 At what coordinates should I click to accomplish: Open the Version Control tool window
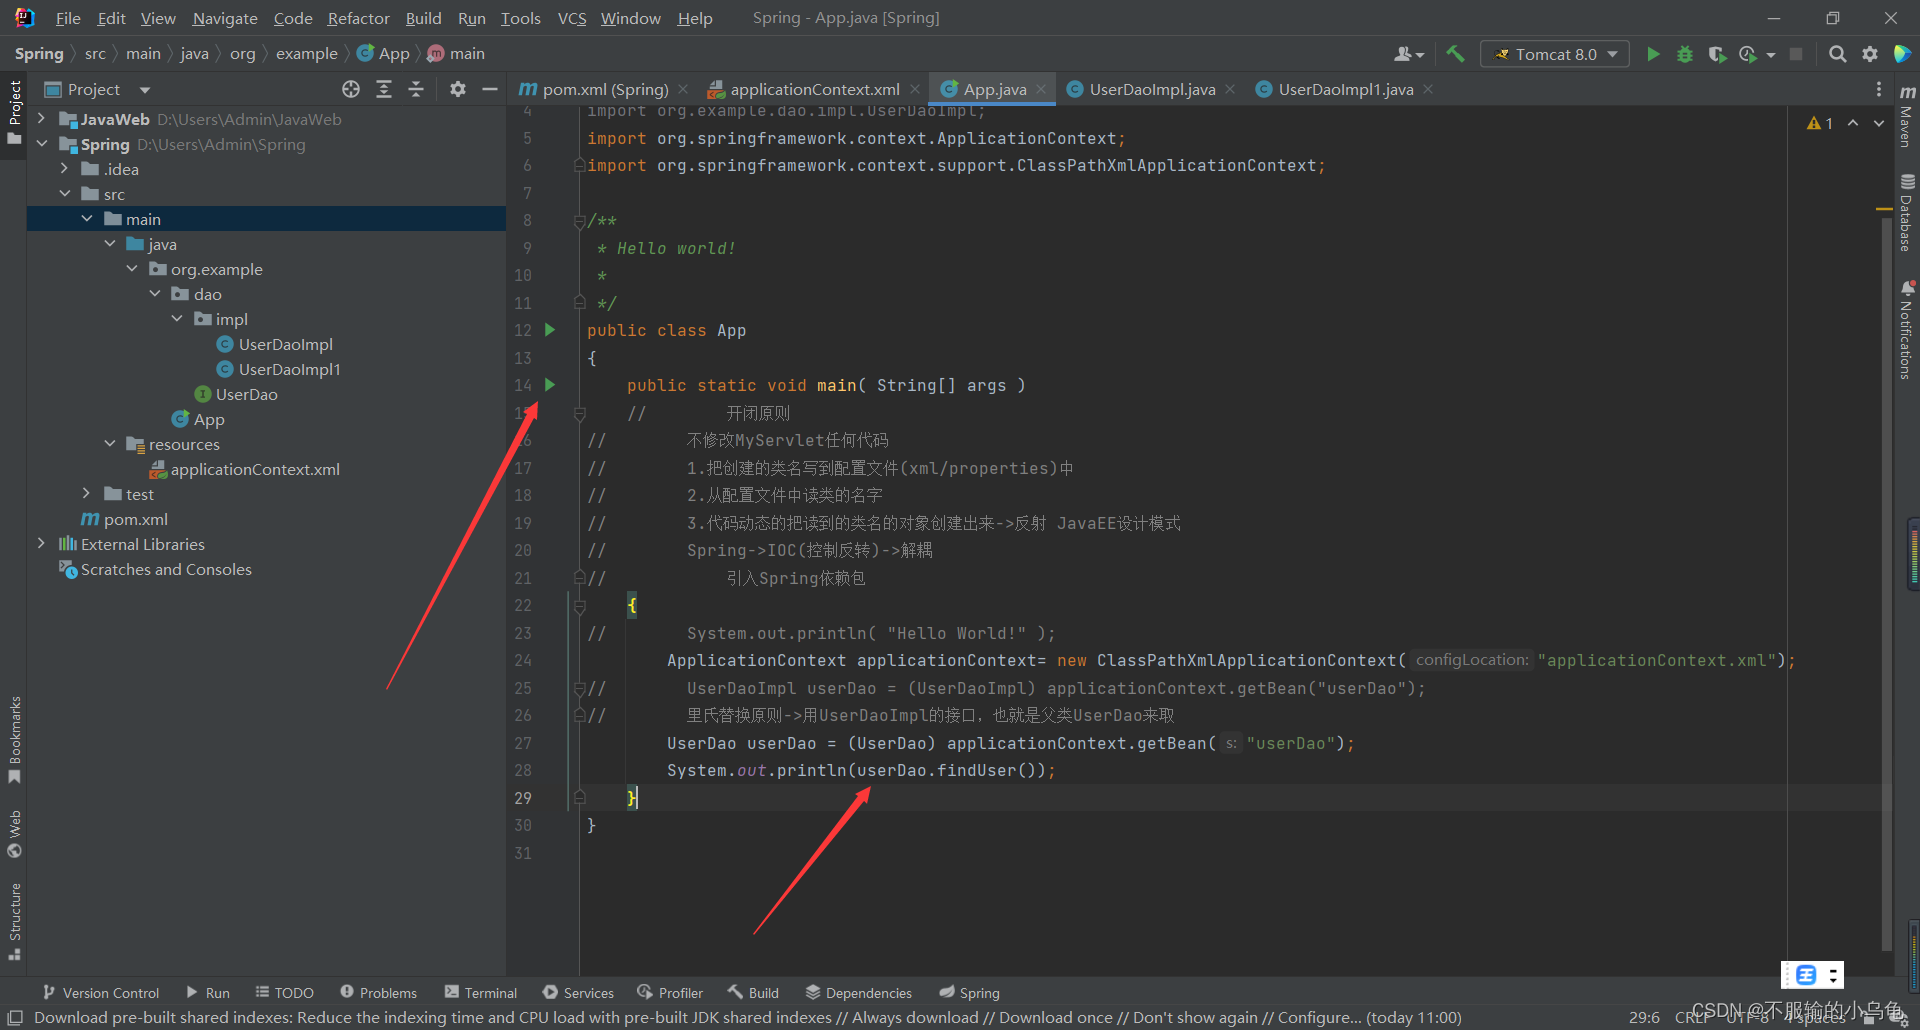(x=101, y=993)
